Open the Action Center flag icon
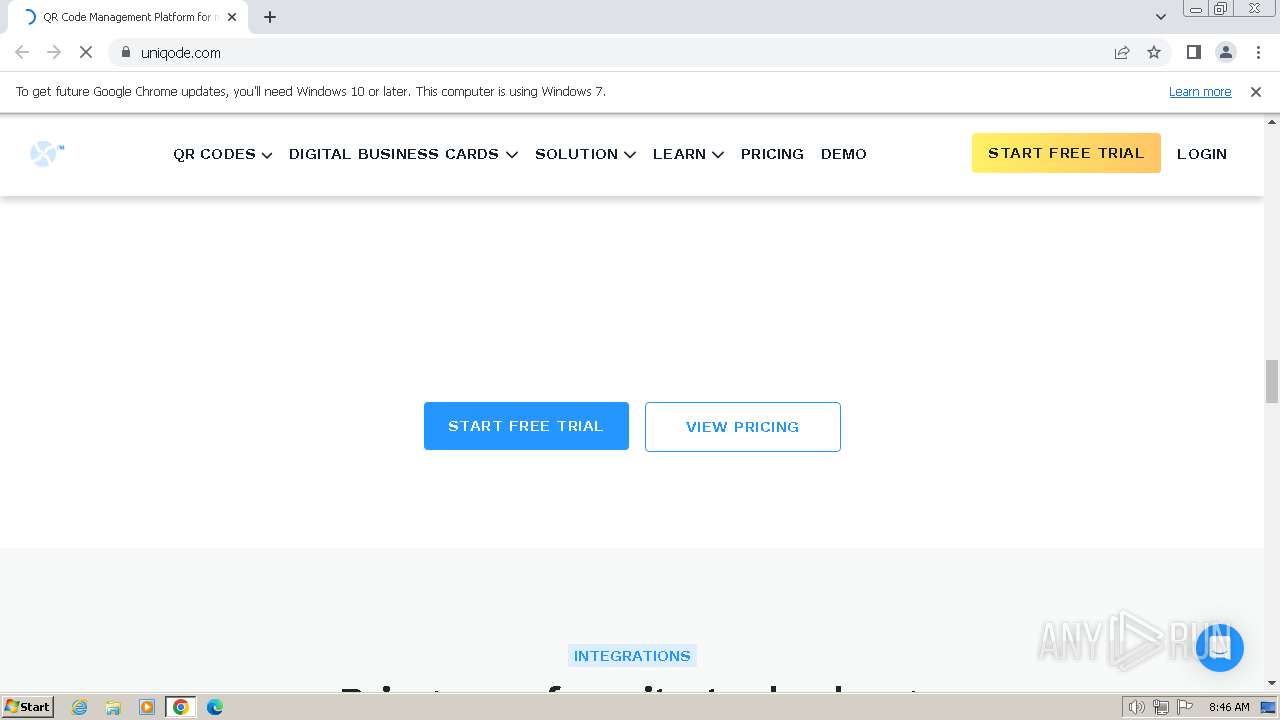 point(1185,707)
